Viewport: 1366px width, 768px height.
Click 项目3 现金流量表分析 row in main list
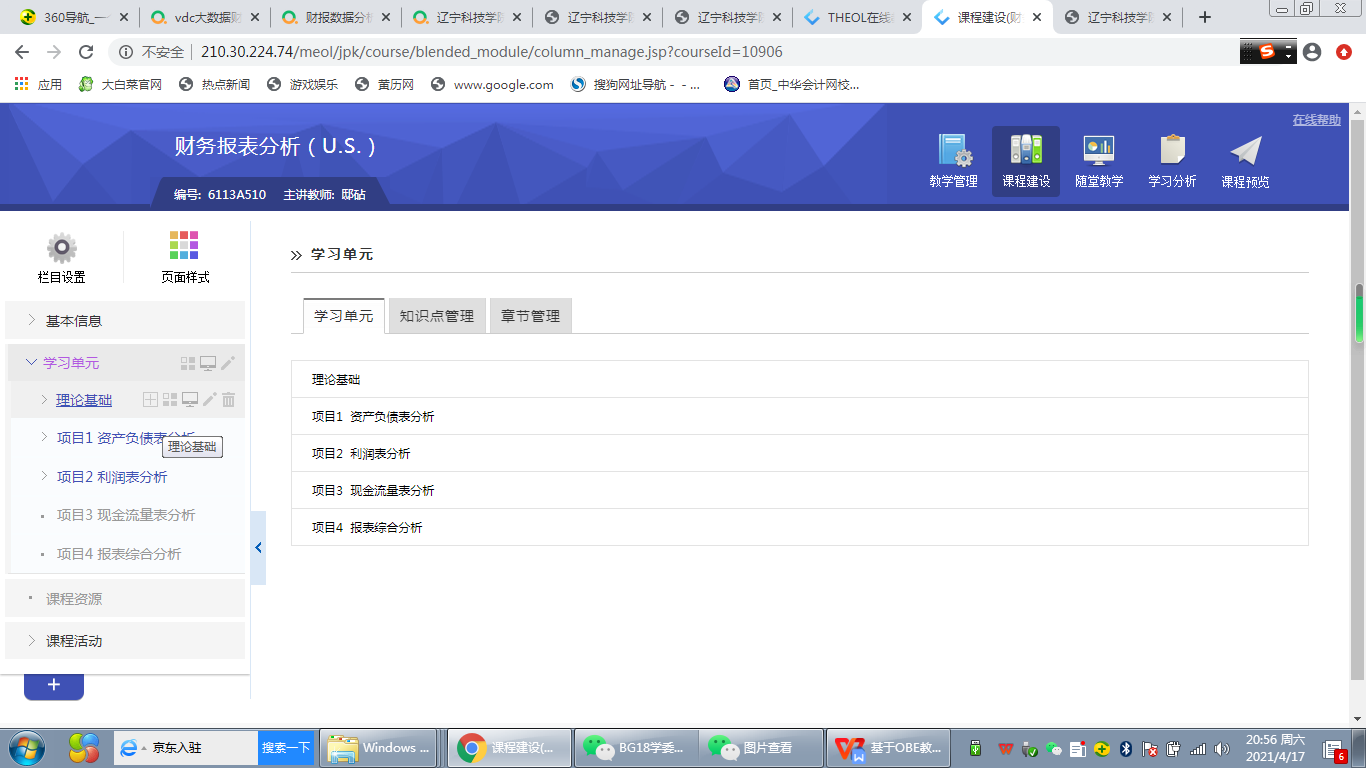pos(799,490)
